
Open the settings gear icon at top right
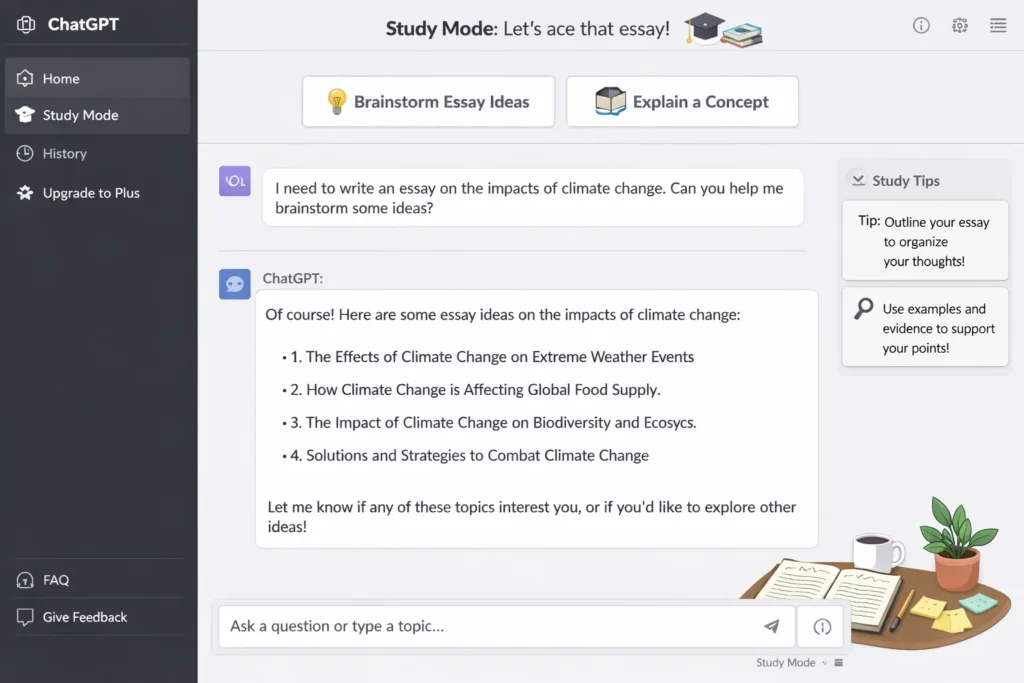959,25
